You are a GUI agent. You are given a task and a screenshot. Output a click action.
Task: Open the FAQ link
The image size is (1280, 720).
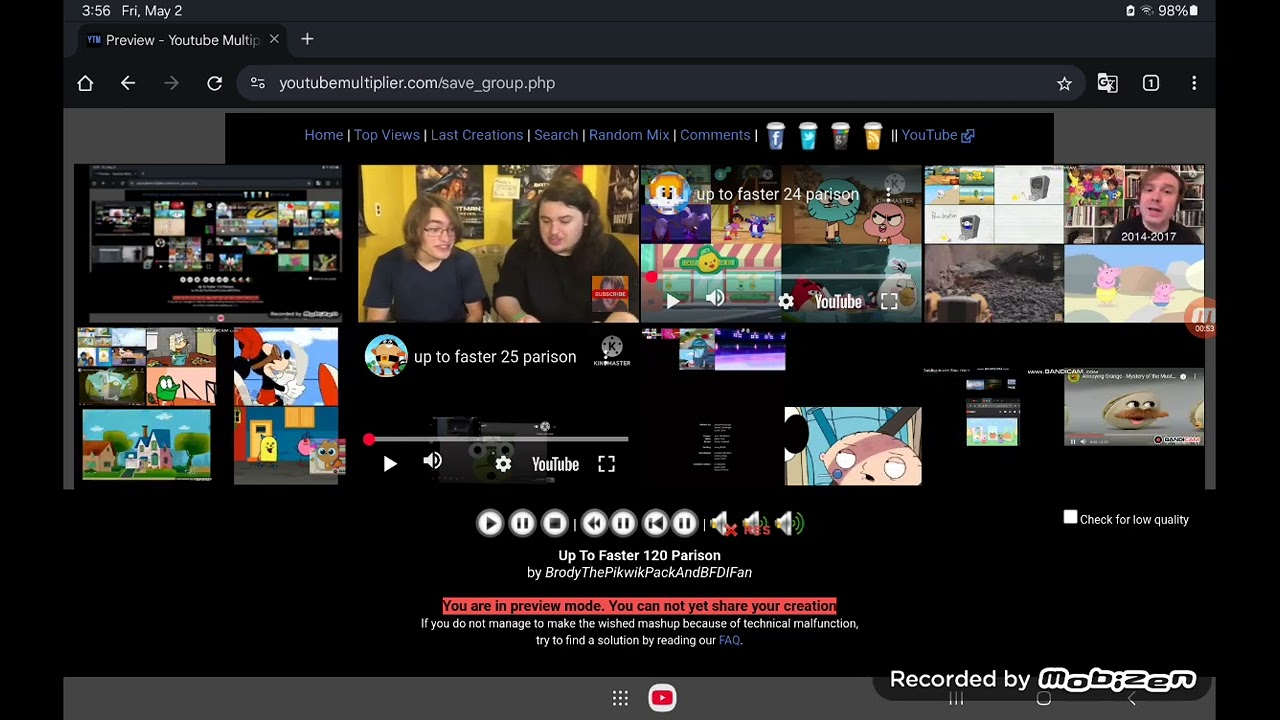click(x=729, y=640)
